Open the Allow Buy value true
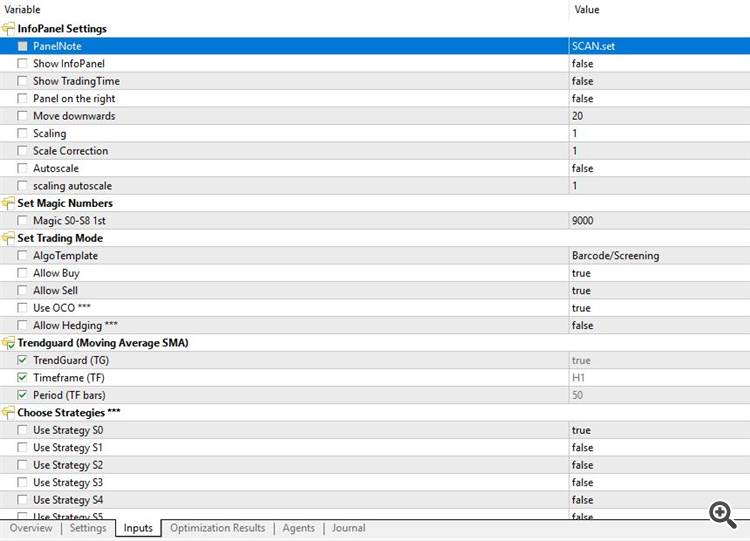This screenshot has height=541, width=750. point(581,273)
